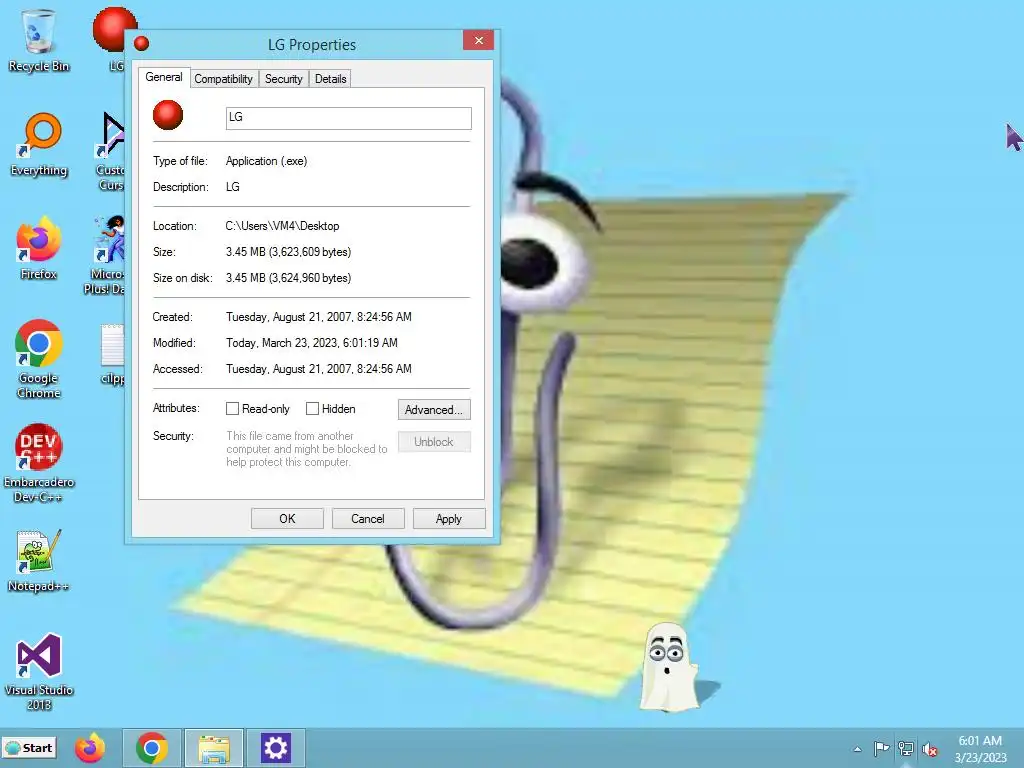Confirm with the OK button
Image resolution: width=1024 pixels, height=768 pixels.
[287, 519]
